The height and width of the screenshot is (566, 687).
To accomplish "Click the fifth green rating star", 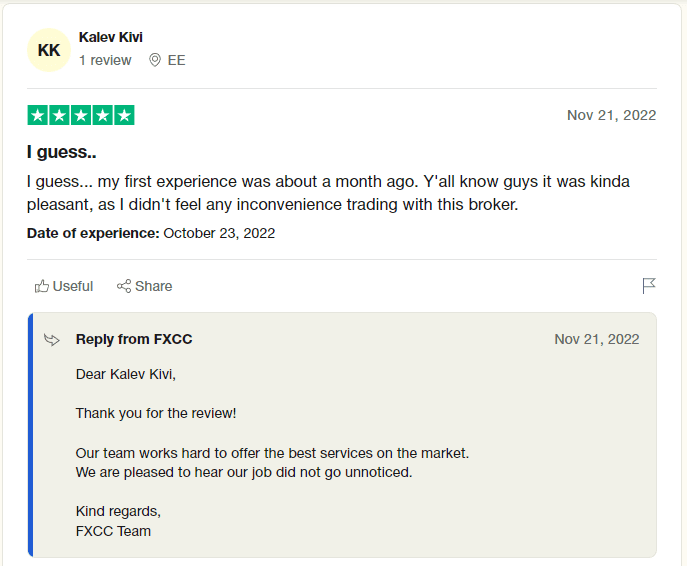I will pyautogui.click(x=124, y=115).
